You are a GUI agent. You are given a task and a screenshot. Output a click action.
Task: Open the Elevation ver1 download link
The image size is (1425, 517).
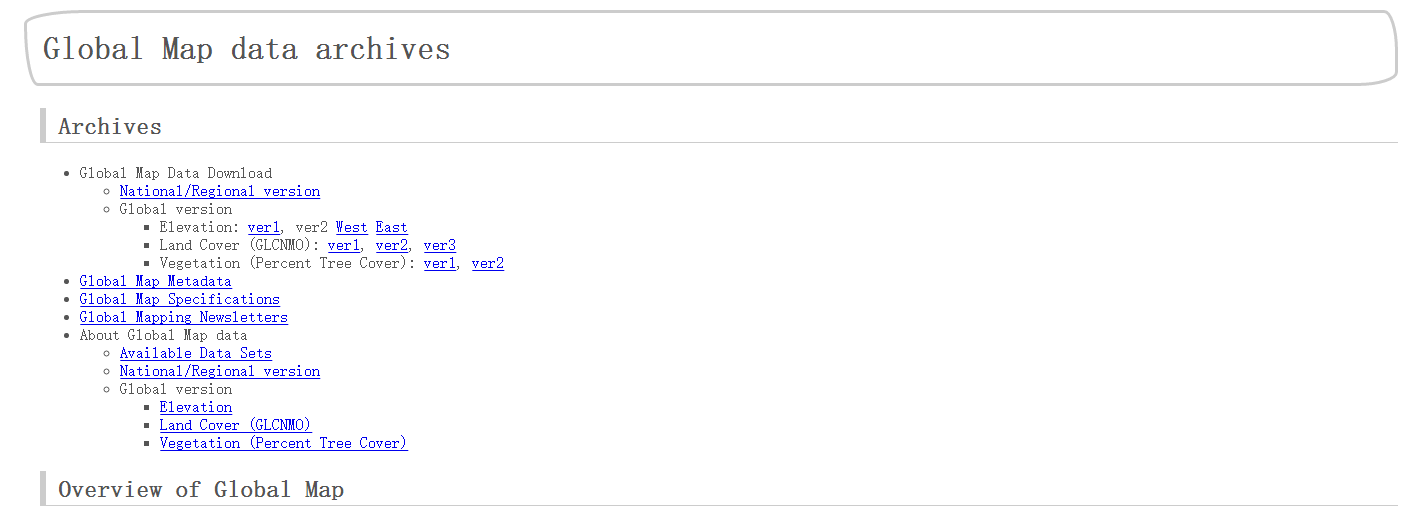pyautogui.click(x=264, y=227)
